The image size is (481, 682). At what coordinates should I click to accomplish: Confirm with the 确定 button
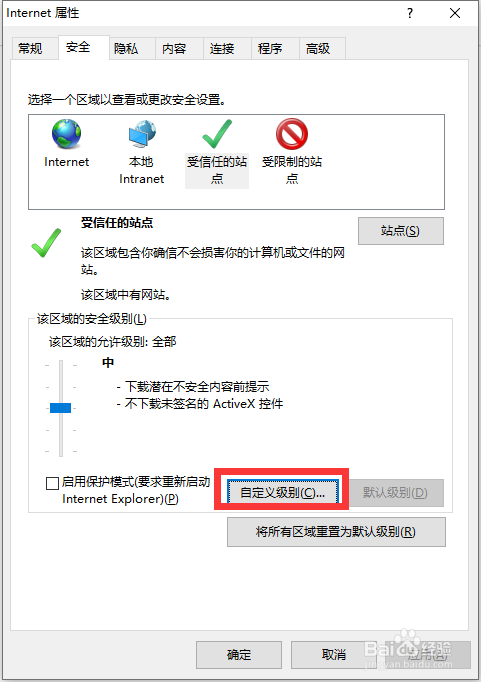[239, 655]
